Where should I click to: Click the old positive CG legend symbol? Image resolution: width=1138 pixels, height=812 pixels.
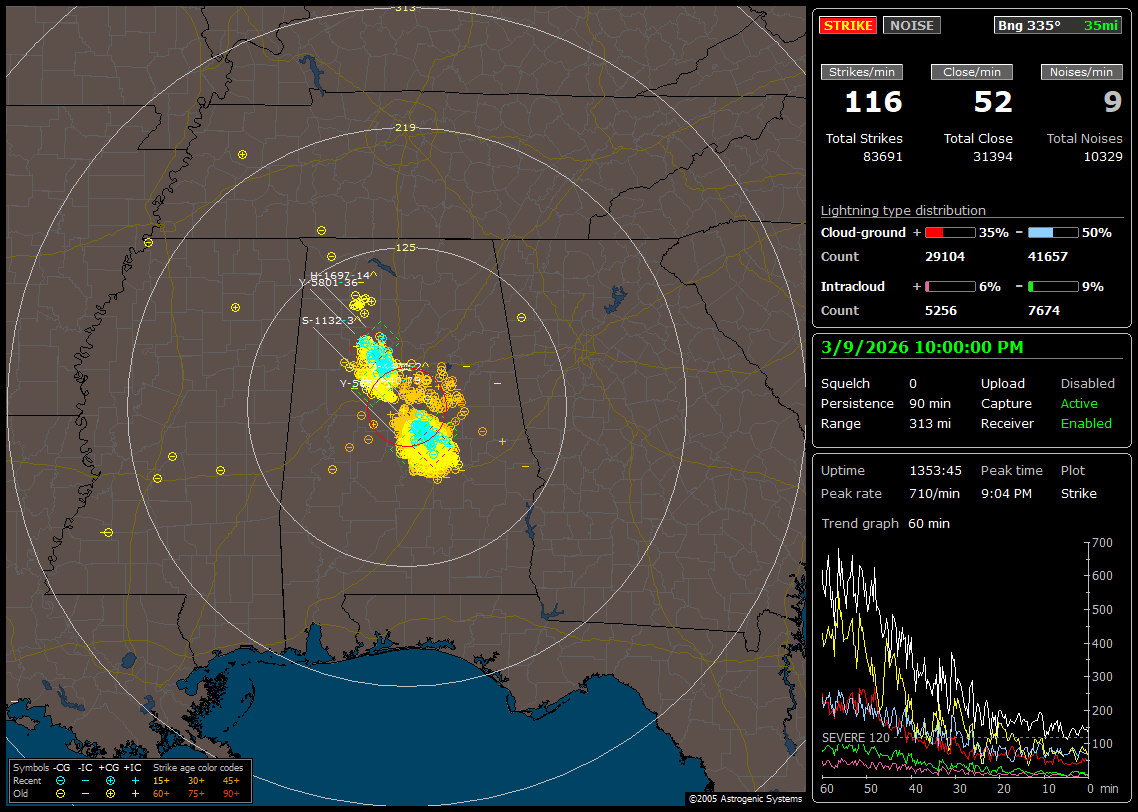(110, 793)
